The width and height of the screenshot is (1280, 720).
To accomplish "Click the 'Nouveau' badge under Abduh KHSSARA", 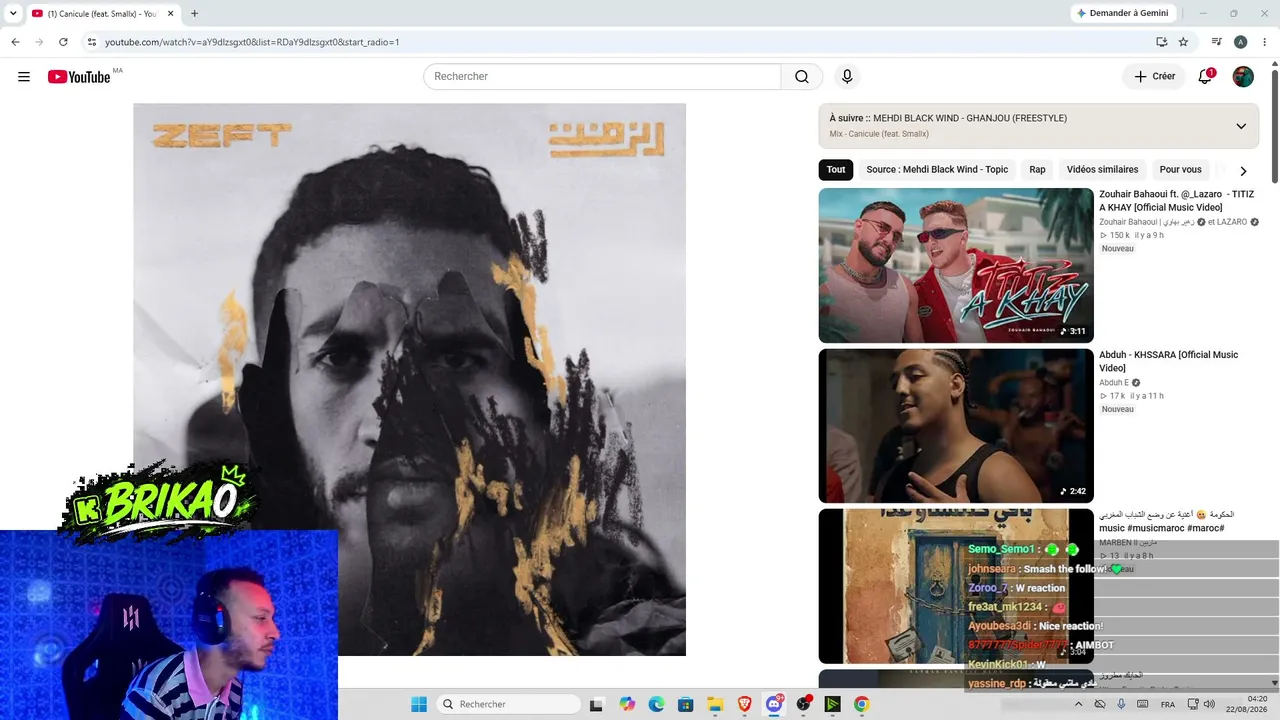I will [1118, 409].
